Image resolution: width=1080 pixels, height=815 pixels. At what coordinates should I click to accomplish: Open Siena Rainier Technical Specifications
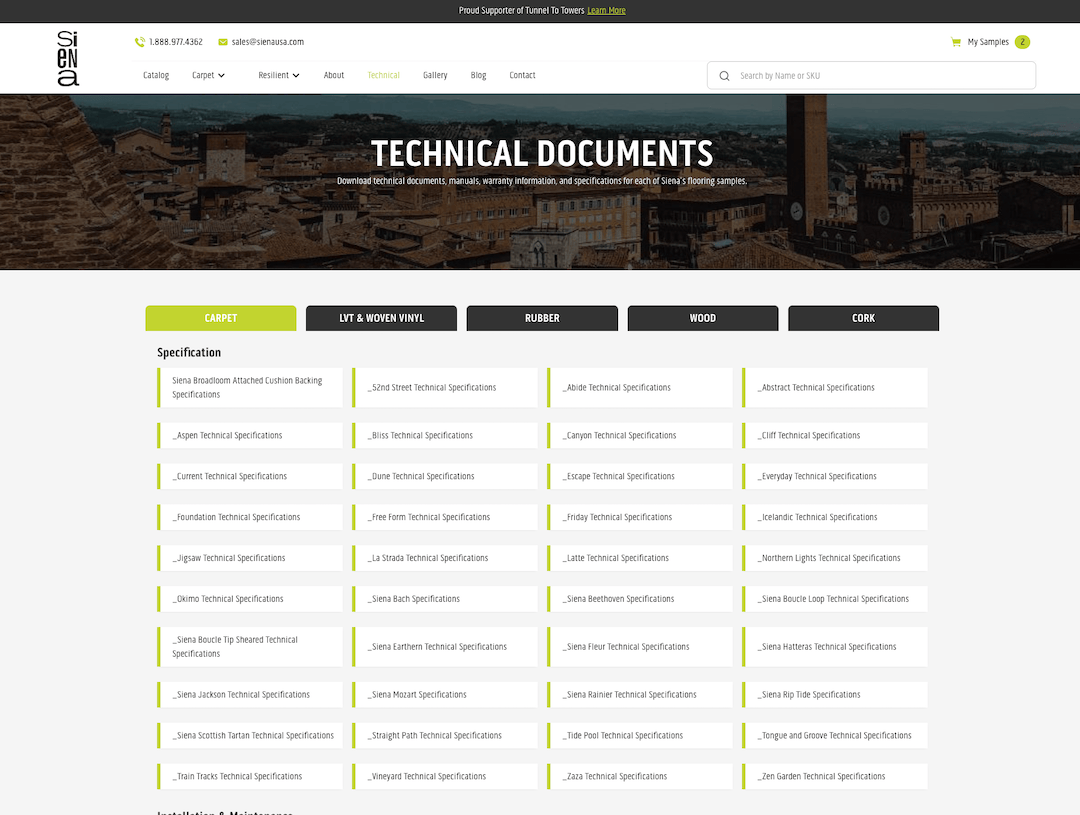click(640, 694)
